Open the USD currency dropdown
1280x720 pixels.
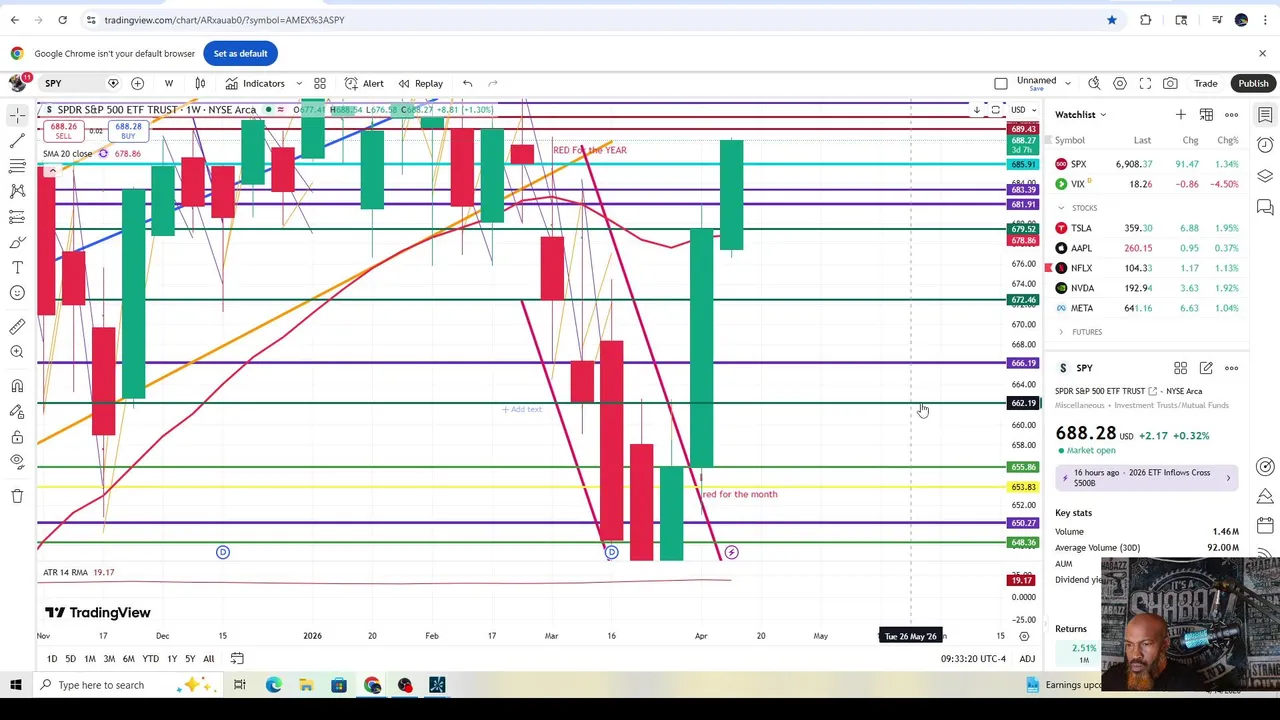(x=1022, y=109)
